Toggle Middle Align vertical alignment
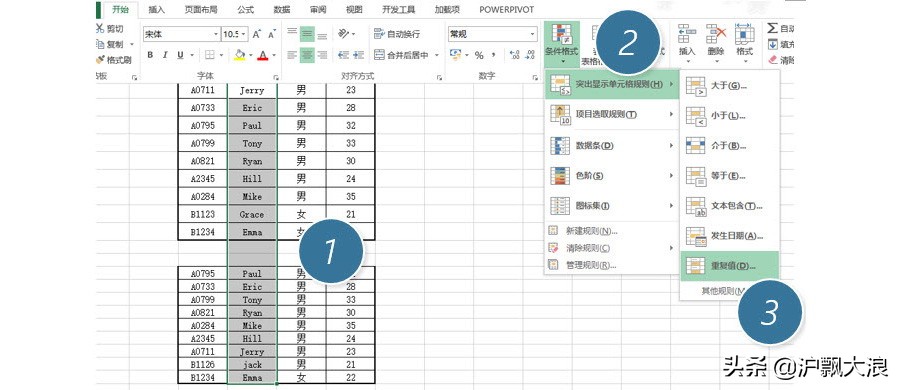This screenshot has height=390, width=900. pyautogui.click(x=307, y=34)
